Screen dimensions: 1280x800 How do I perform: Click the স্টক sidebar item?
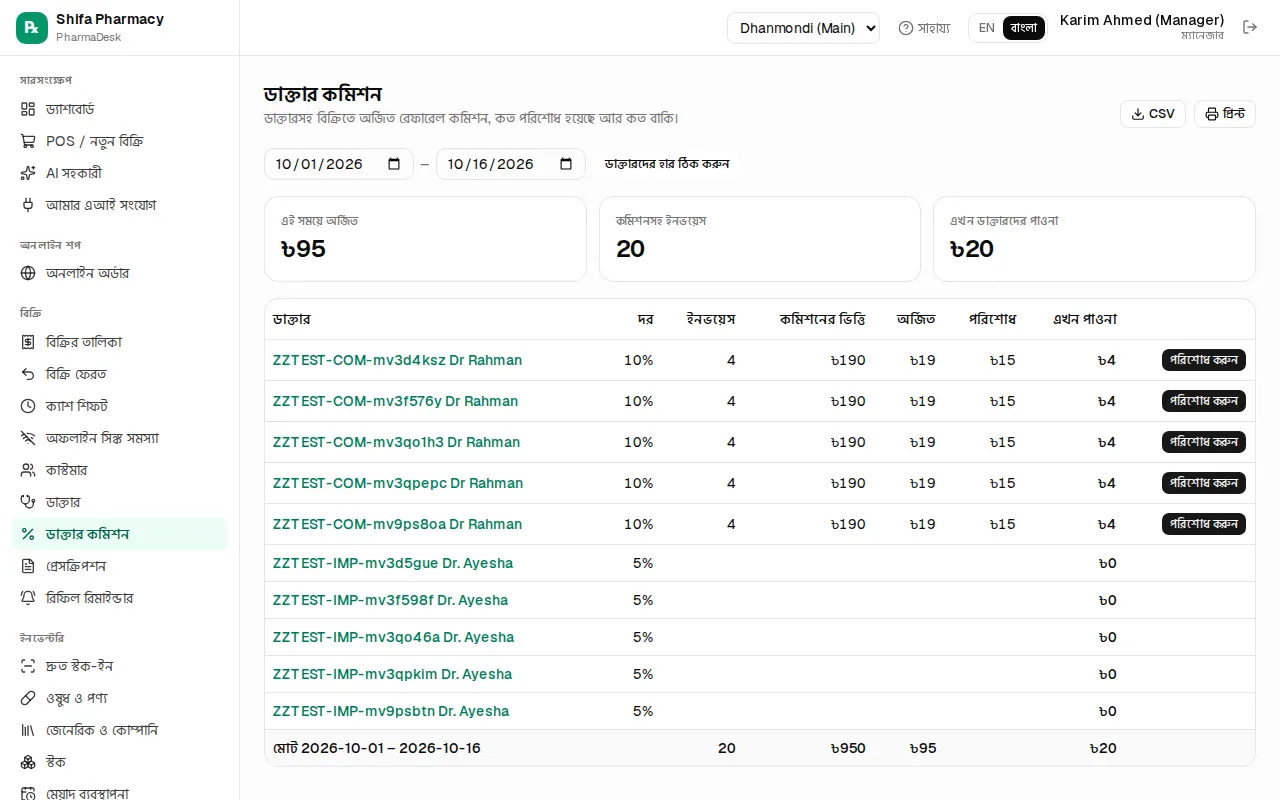point(120,762)
